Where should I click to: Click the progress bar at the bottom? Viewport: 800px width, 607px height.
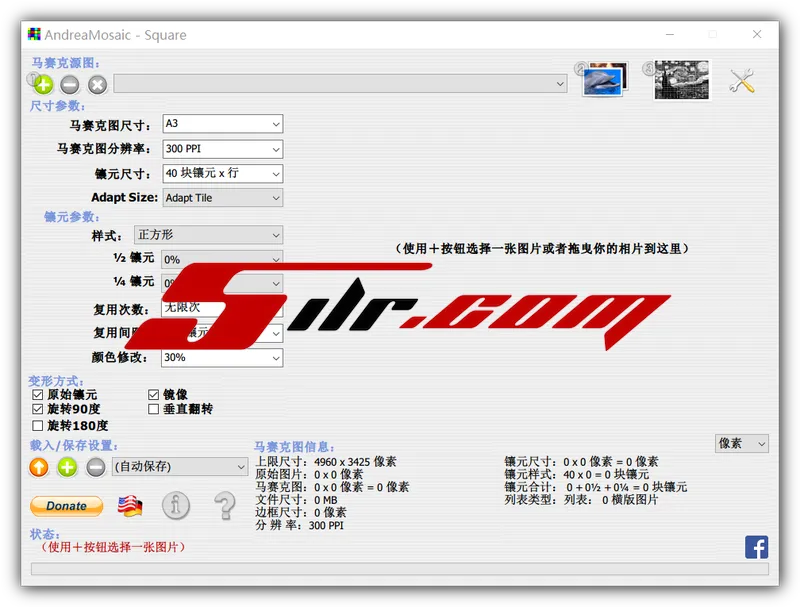399,569
